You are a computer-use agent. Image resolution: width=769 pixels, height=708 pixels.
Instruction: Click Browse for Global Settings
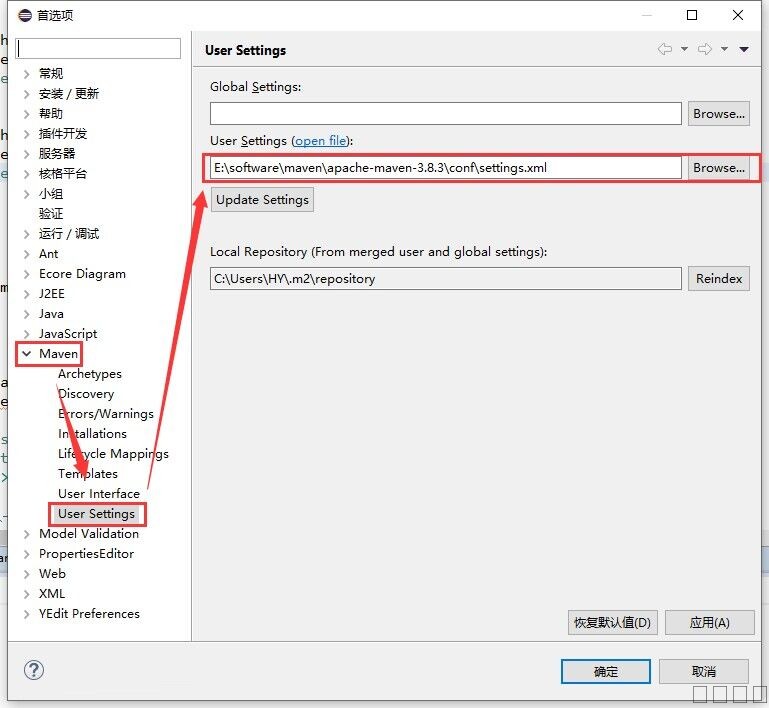(x=719, y=114)
